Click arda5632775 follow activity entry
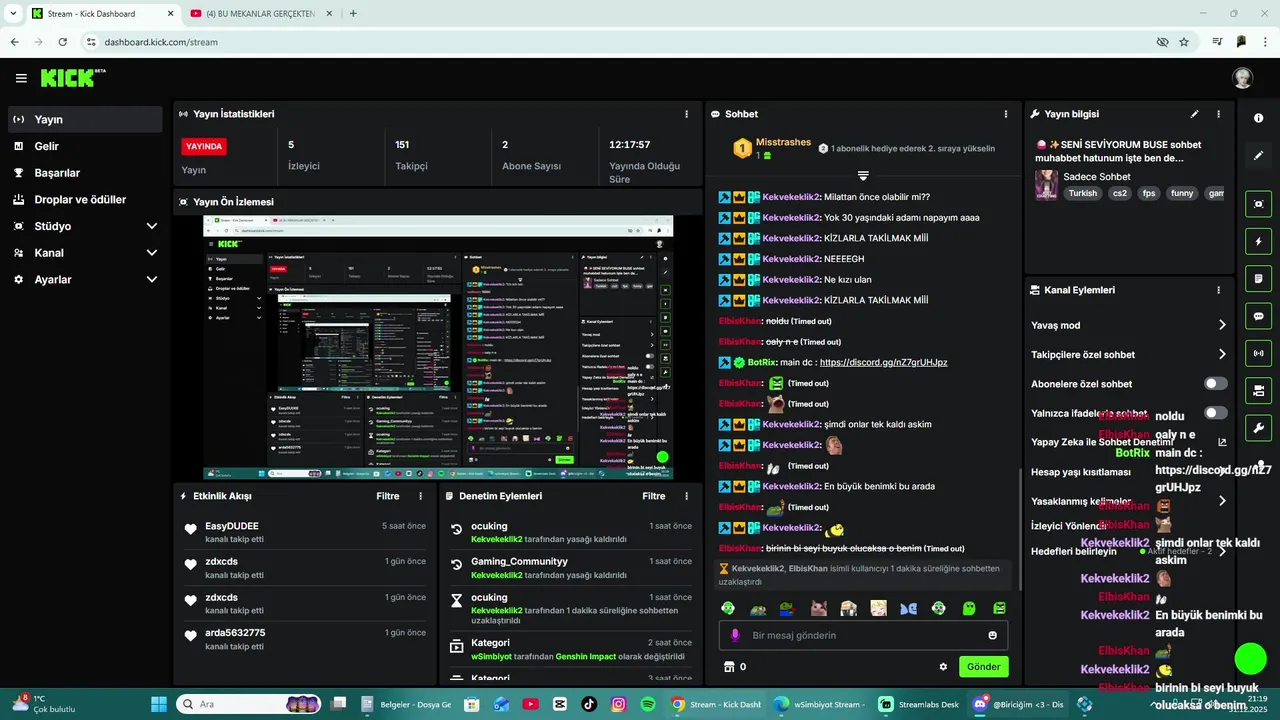Viewport: 1280px width, 720px height. click(305, 639)
